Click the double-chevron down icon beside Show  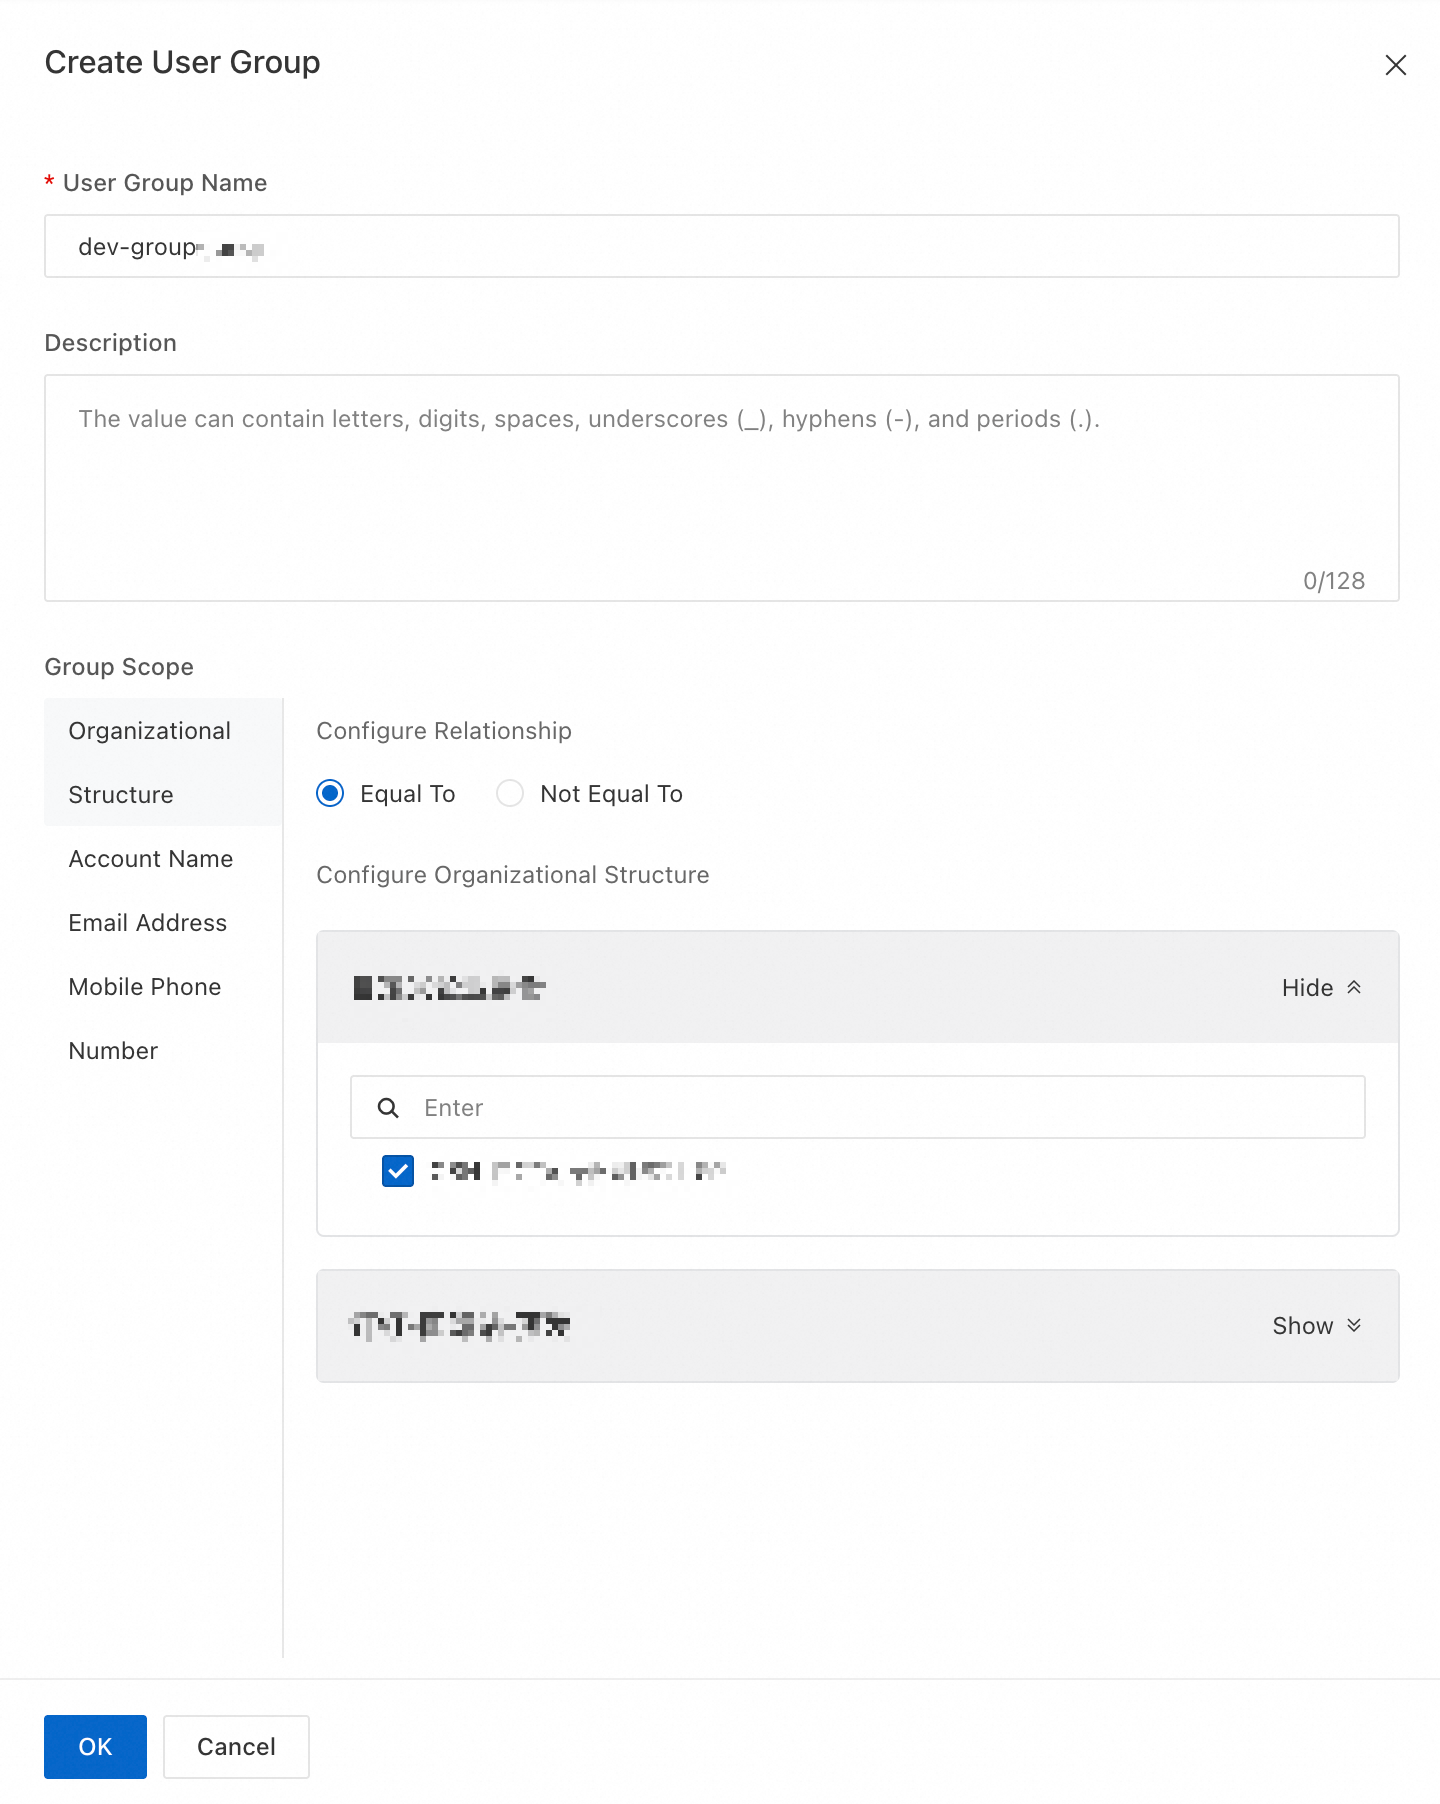1354,1325
